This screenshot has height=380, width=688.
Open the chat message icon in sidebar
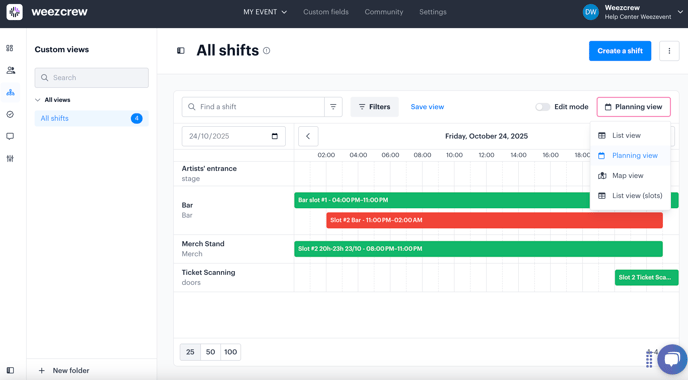10,136
